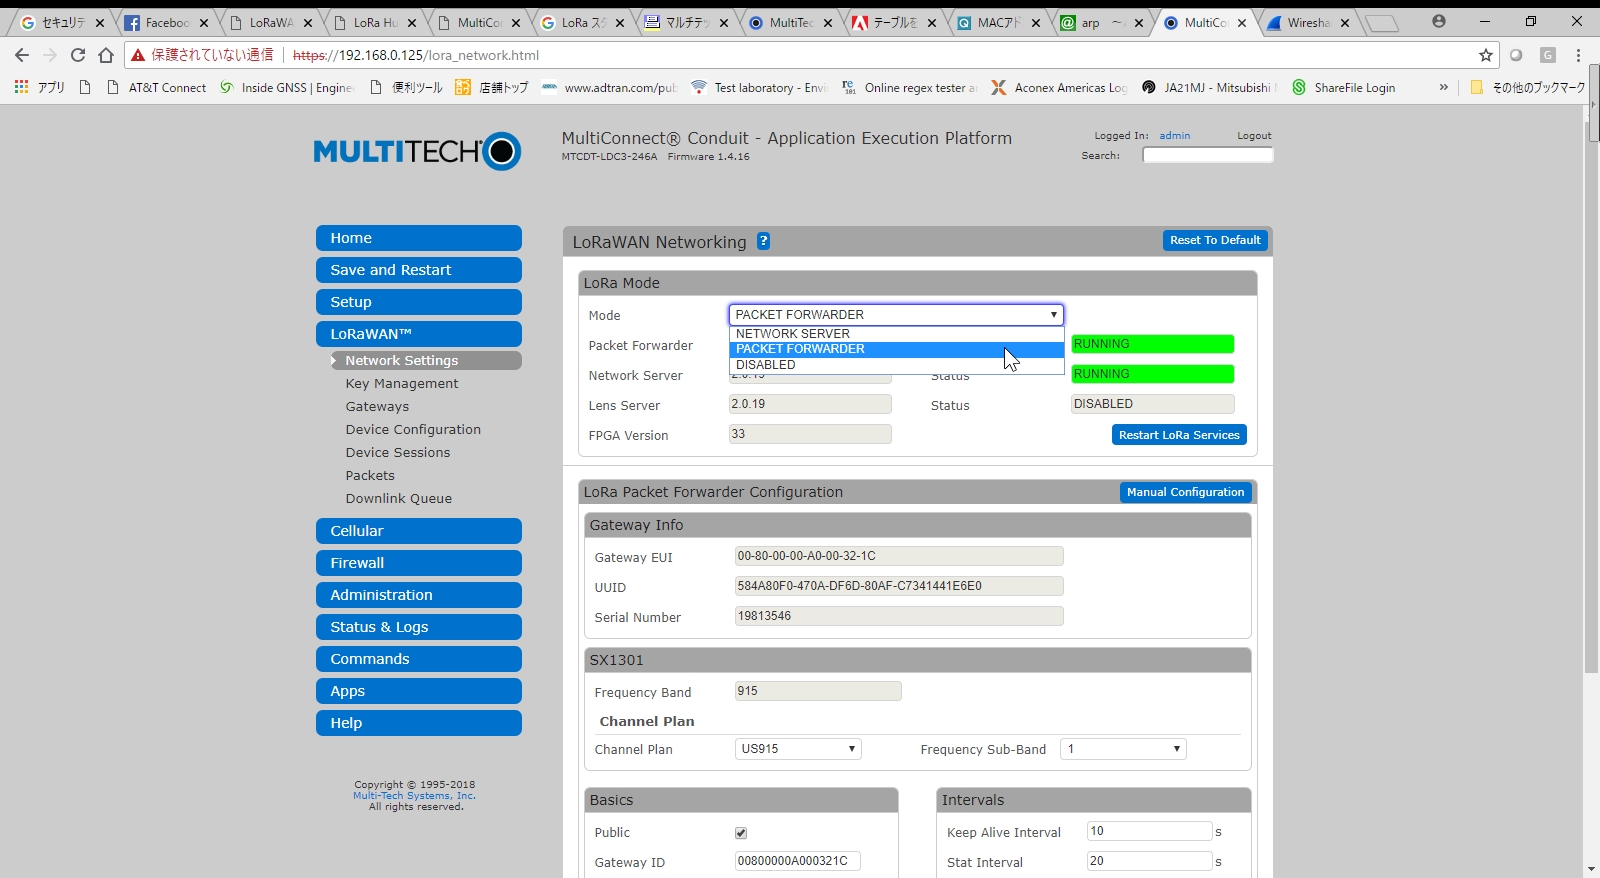Open the Inside GNSS bookmark
The image size is (1600, 878).
pos(287,88)
